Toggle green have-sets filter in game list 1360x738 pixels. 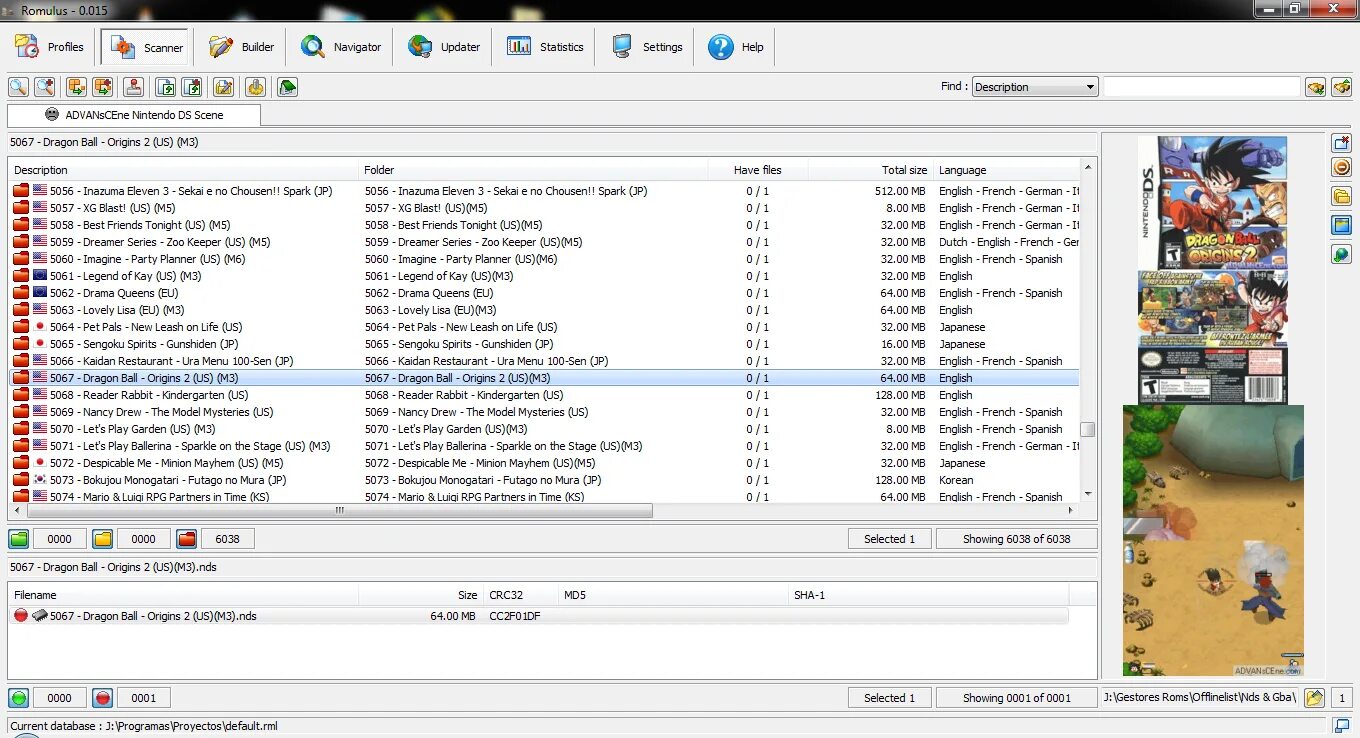[19, 539]
